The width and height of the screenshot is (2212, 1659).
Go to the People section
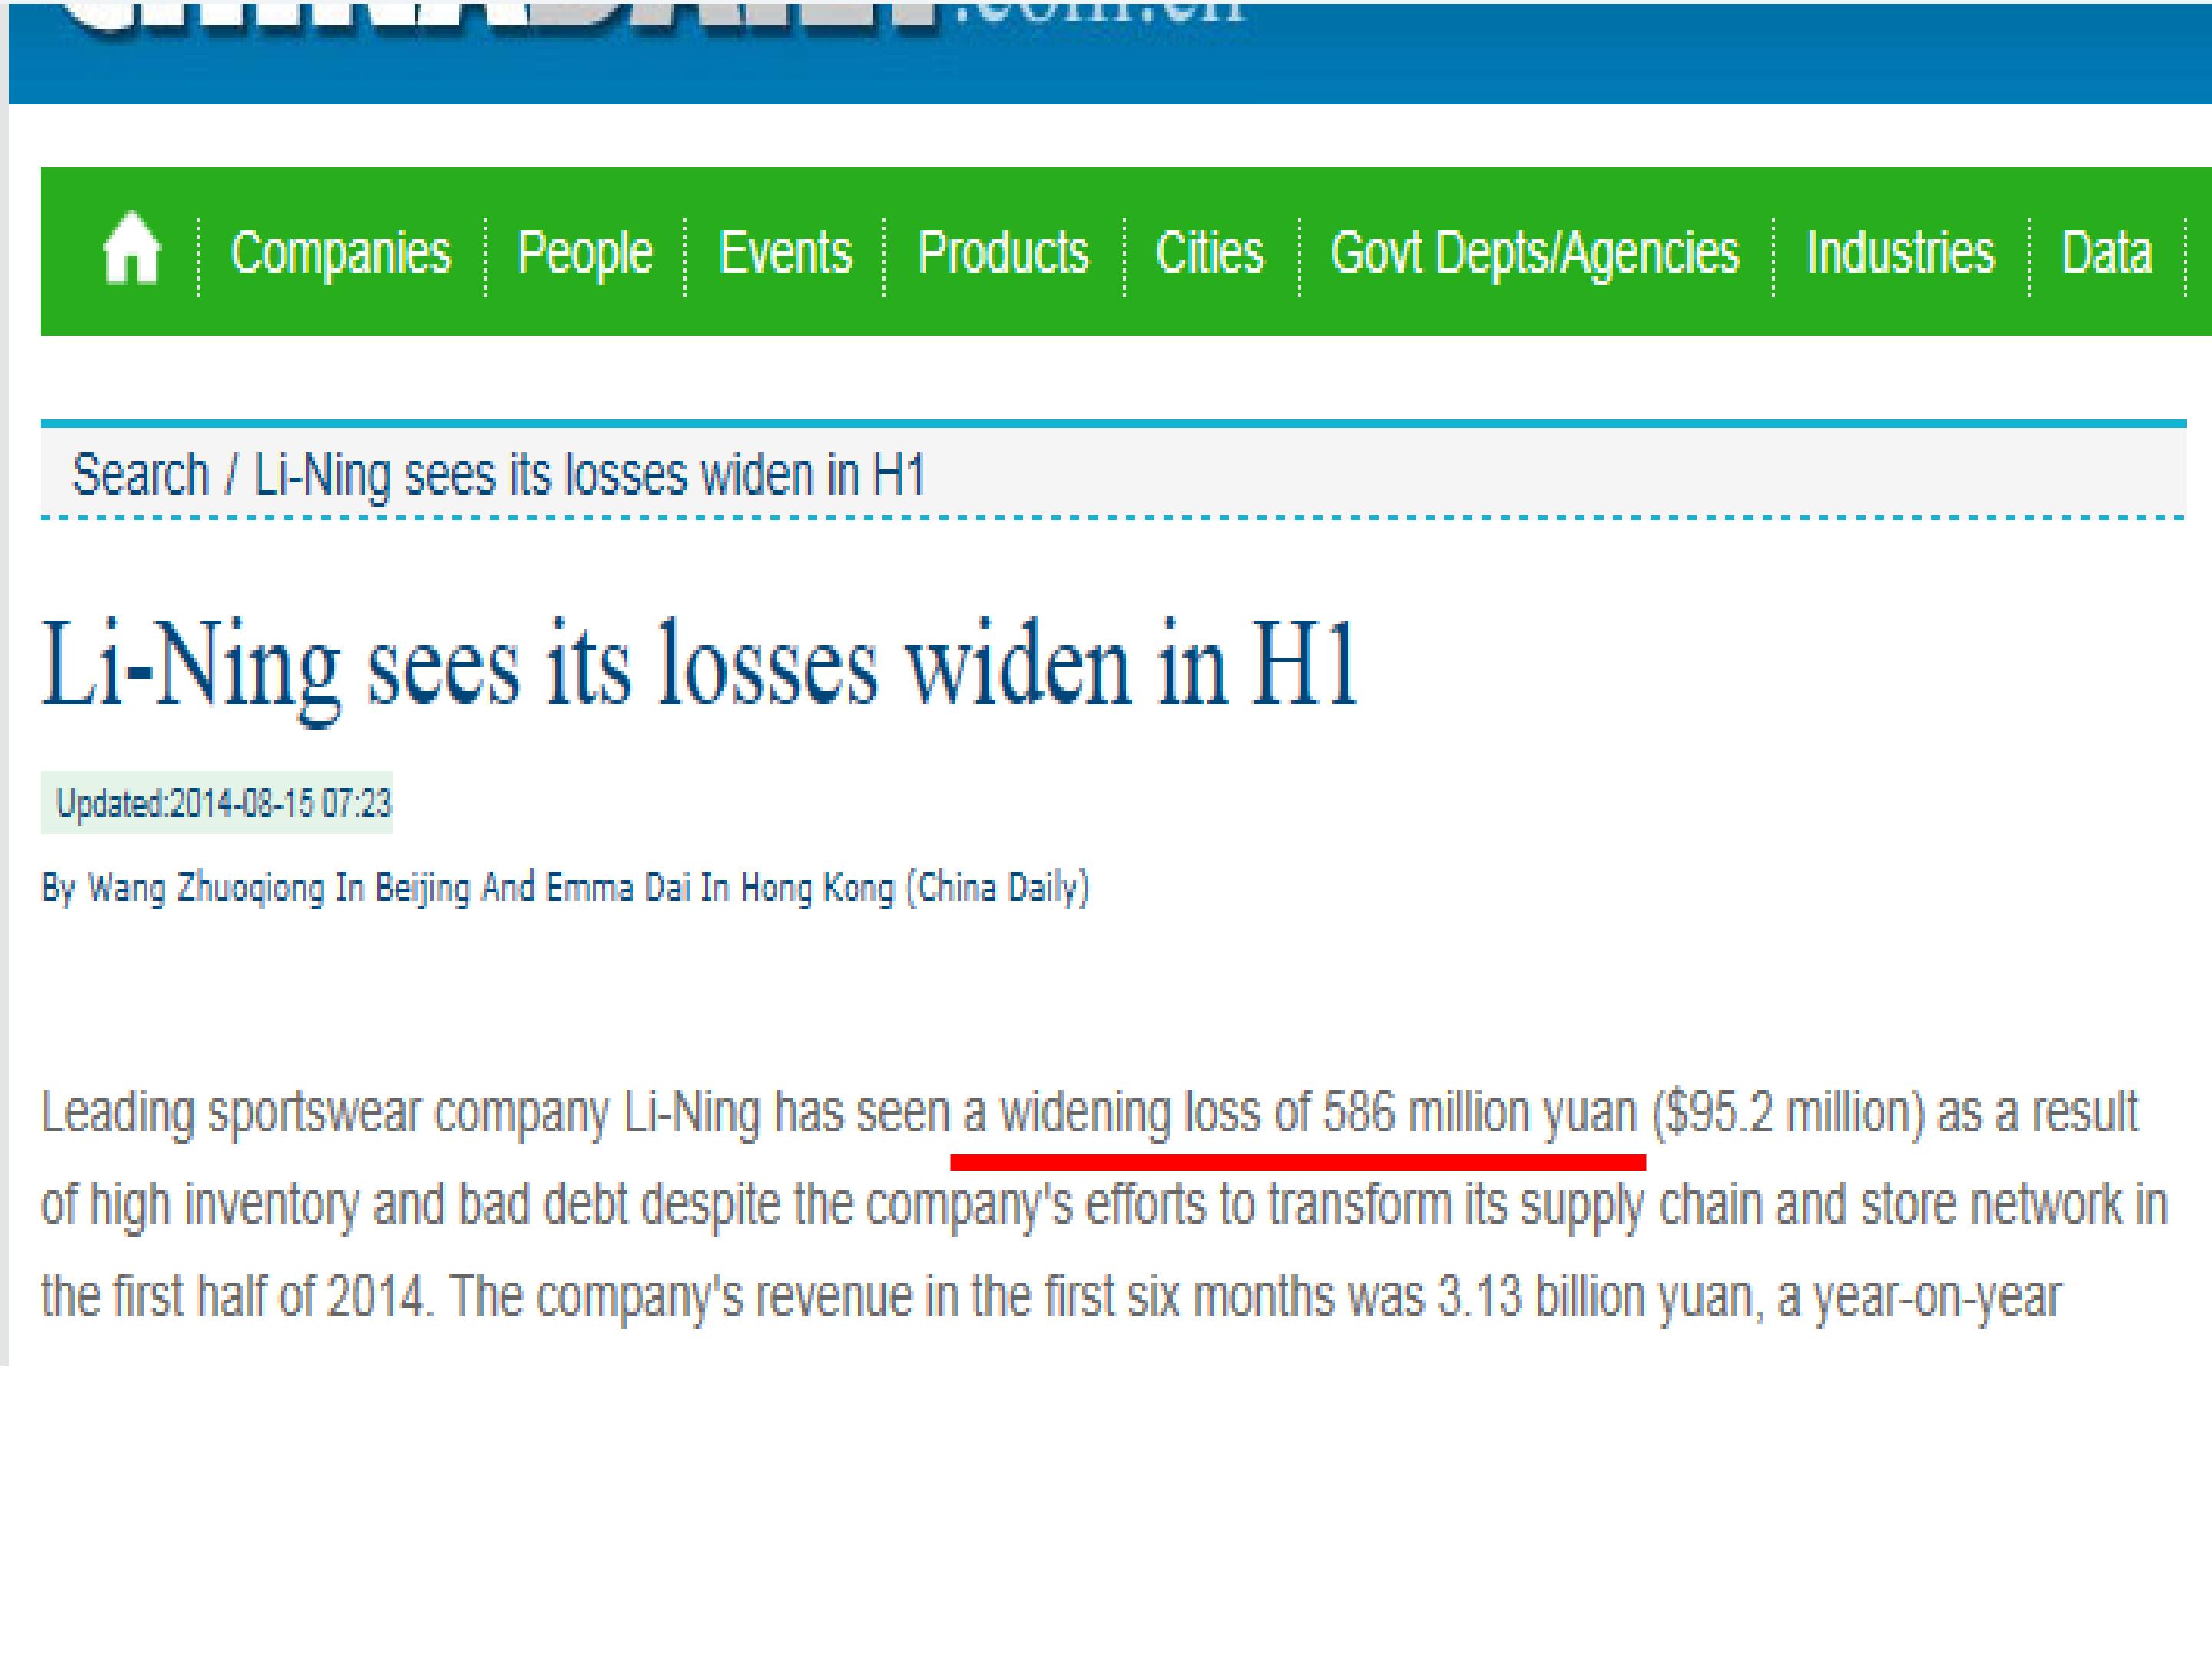click(584, 253)
